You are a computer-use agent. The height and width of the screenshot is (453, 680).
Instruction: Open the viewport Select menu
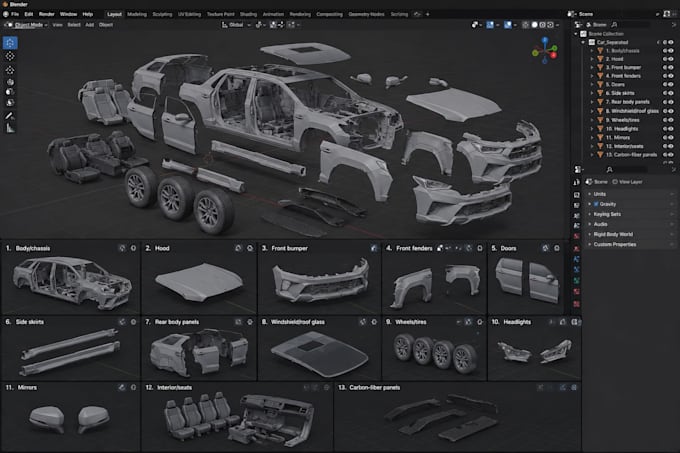[74, 25]
